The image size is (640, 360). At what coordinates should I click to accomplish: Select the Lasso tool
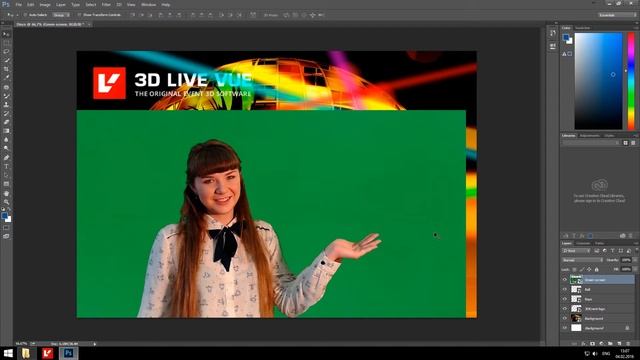tap(6, 51)
